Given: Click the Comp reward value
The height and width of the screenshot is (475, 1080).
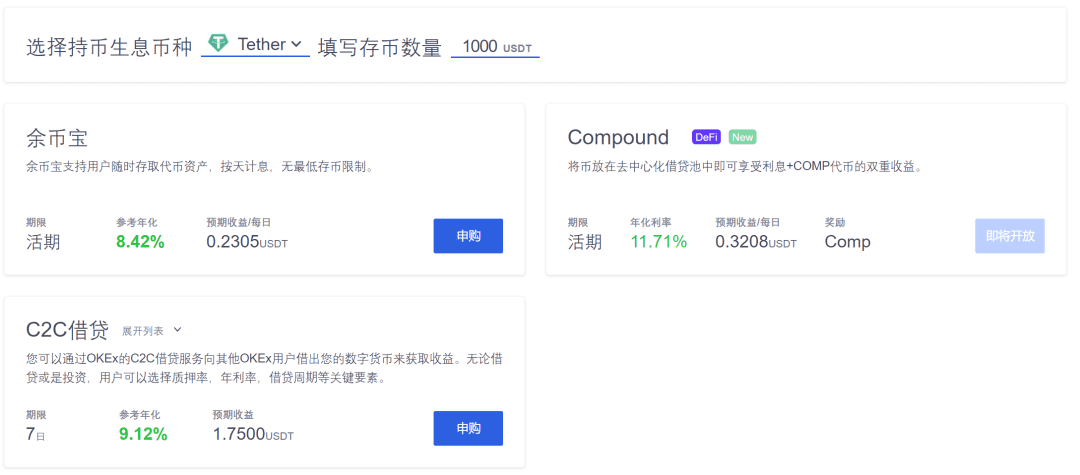Looking at the screenshot, I should (x=847, y=242).
